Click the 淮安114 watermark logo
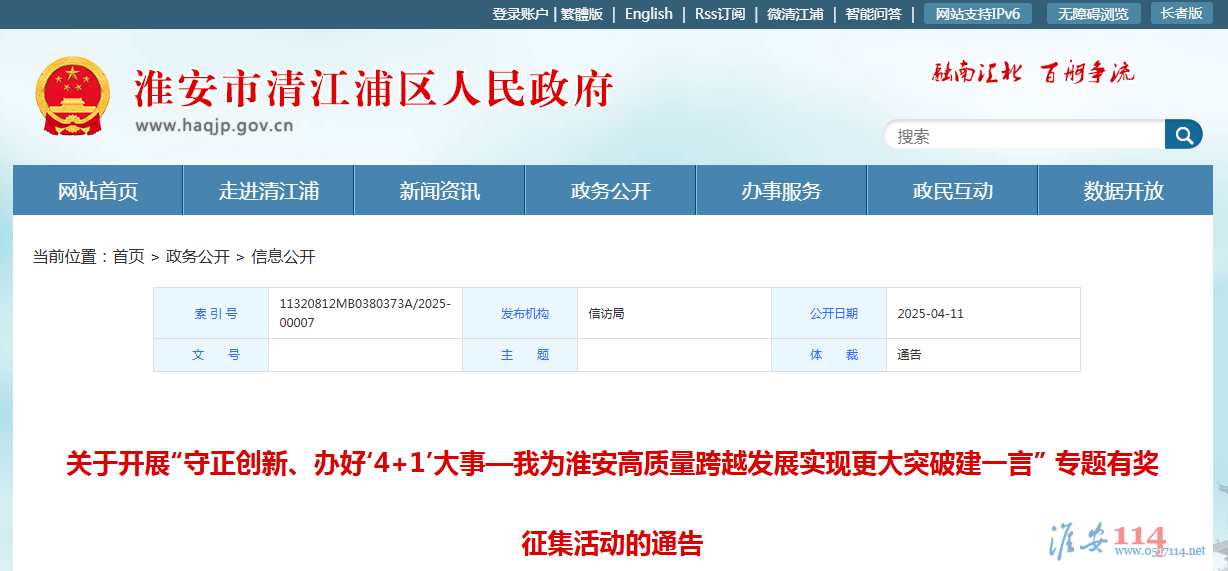 (x=1125, y=541)
